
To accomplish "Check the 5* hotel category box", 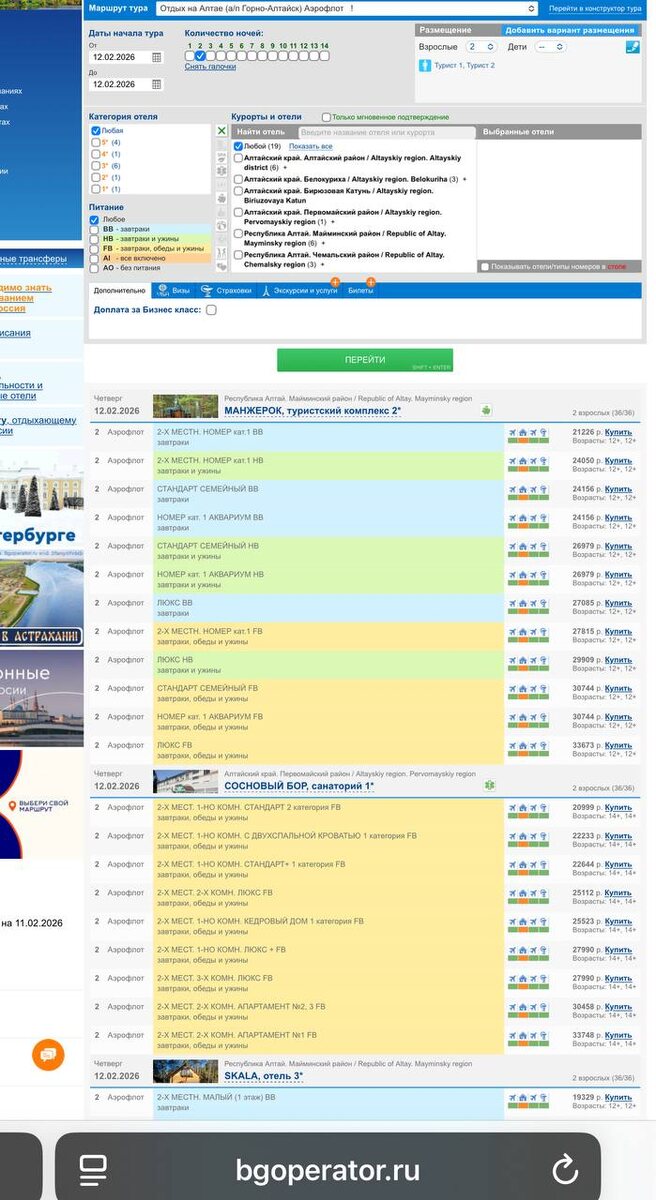I will (x=95, y=142).
